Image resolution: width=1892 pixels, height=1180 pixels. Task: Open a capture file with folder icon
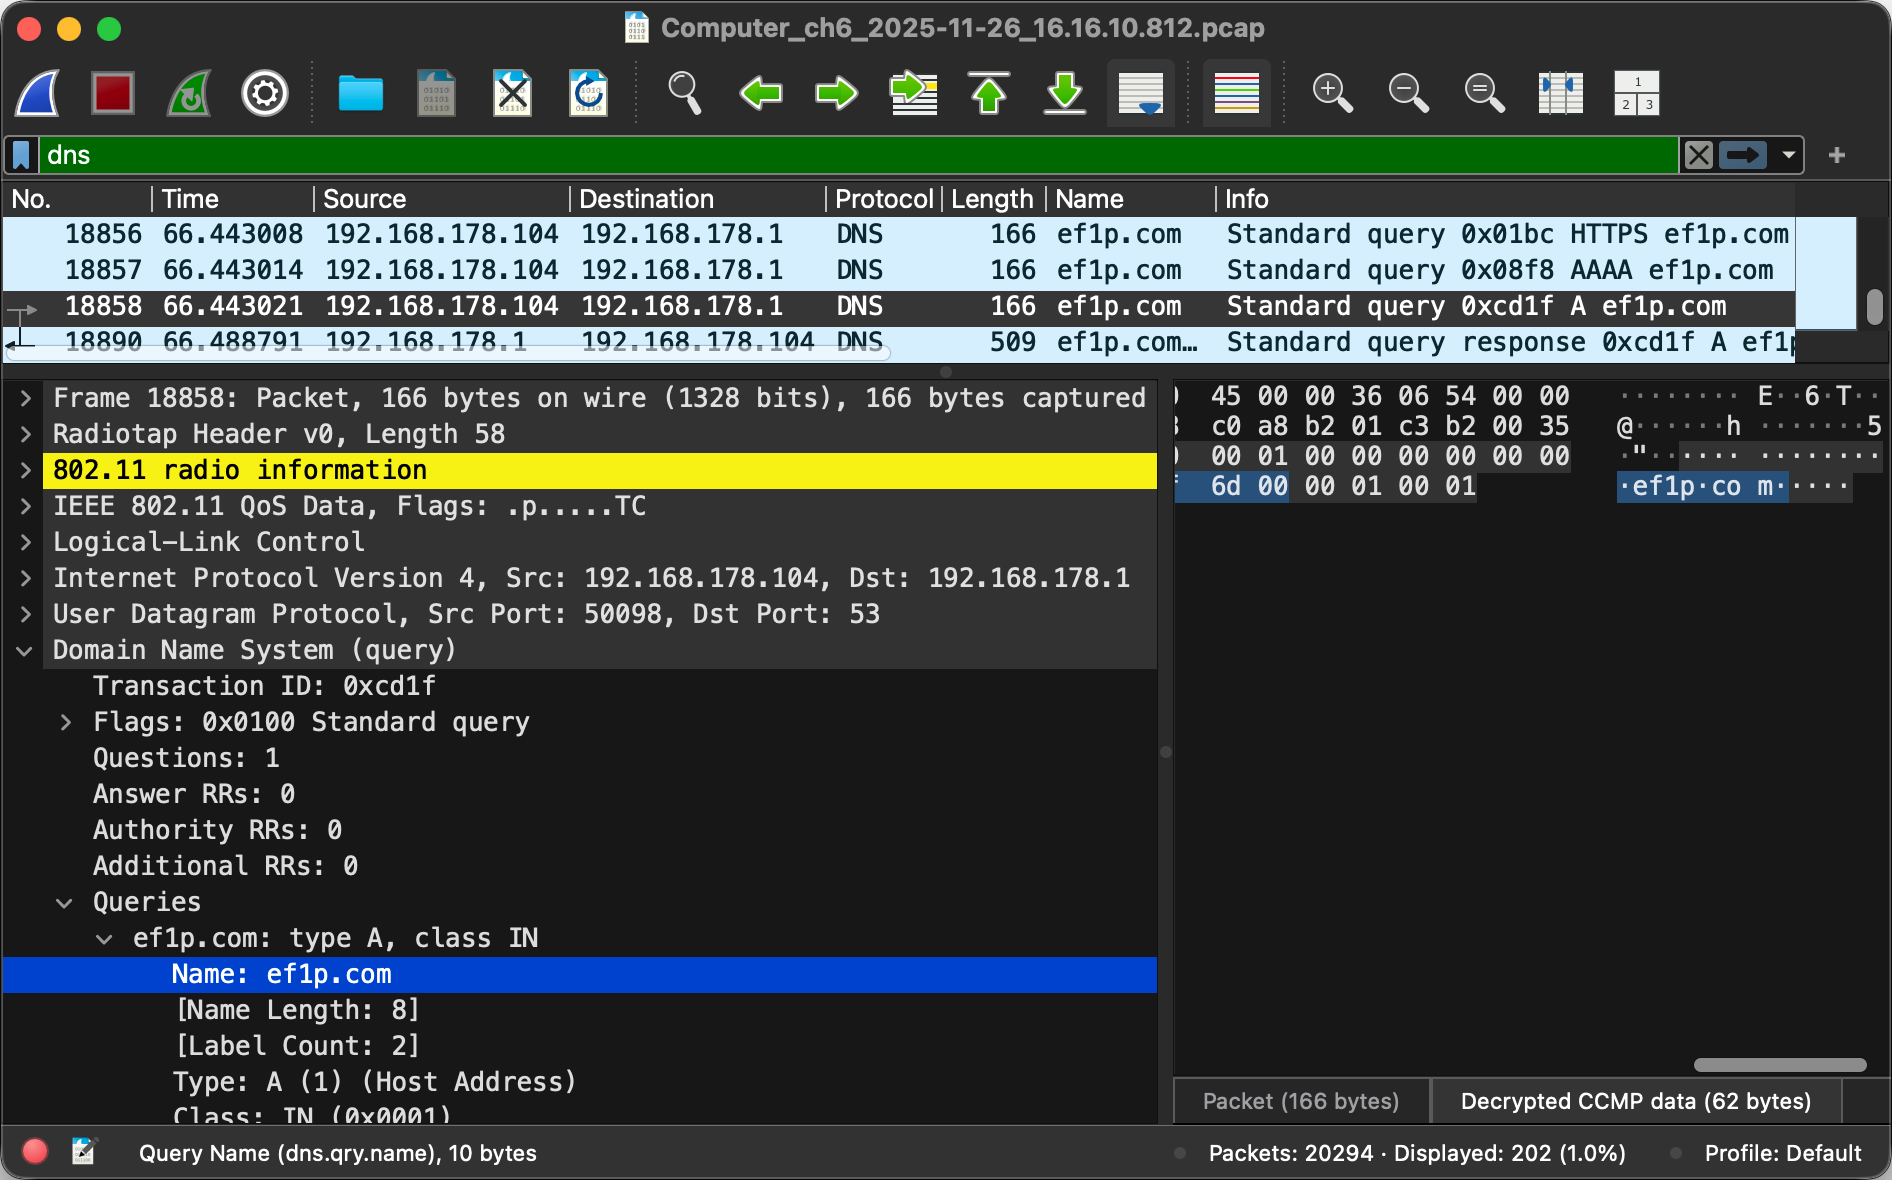pos(360,94)
